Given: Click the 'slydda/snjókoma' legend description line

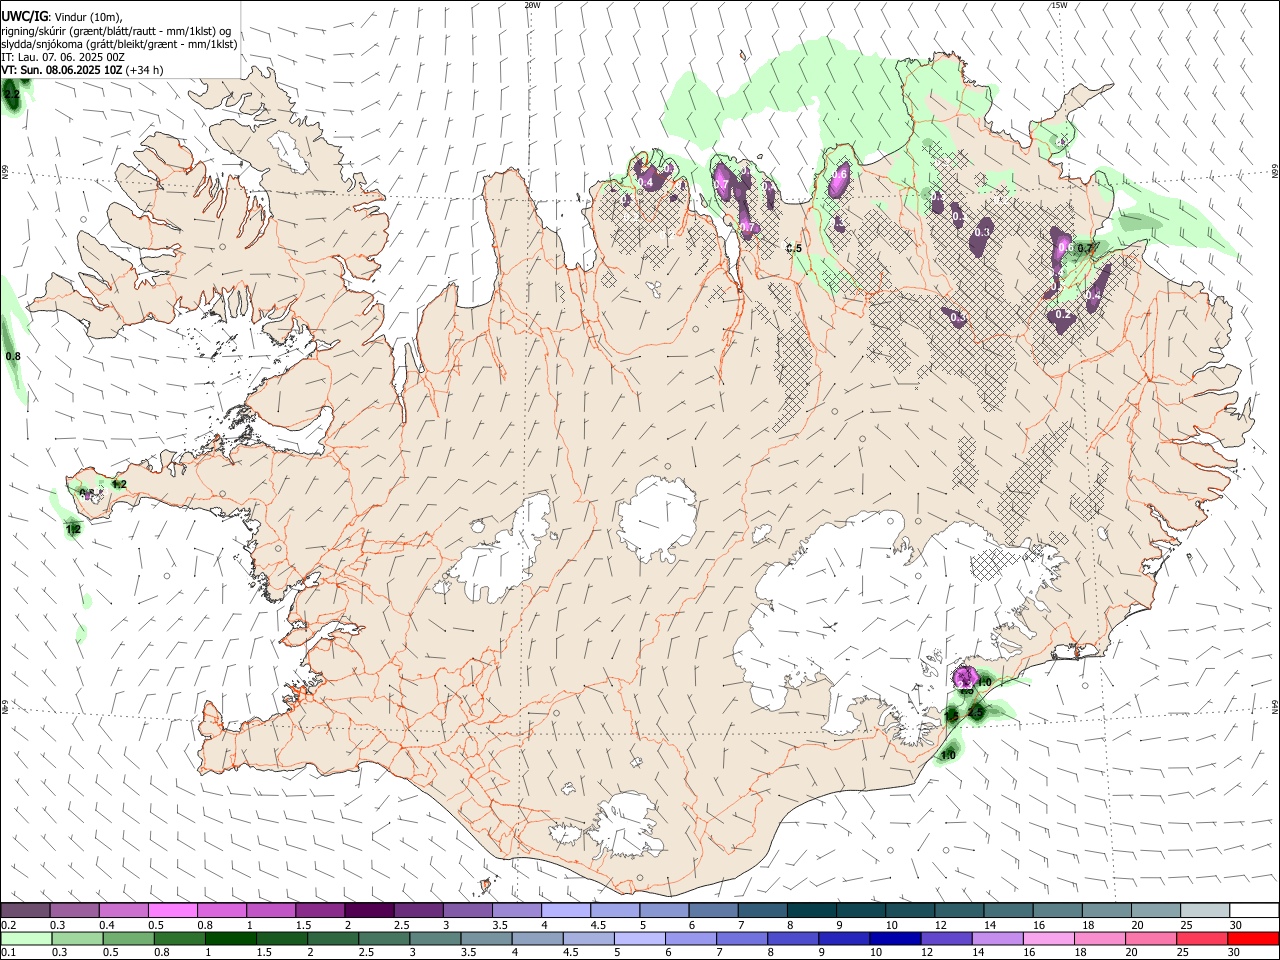Looking at the screenshot, I should point(119,44).
